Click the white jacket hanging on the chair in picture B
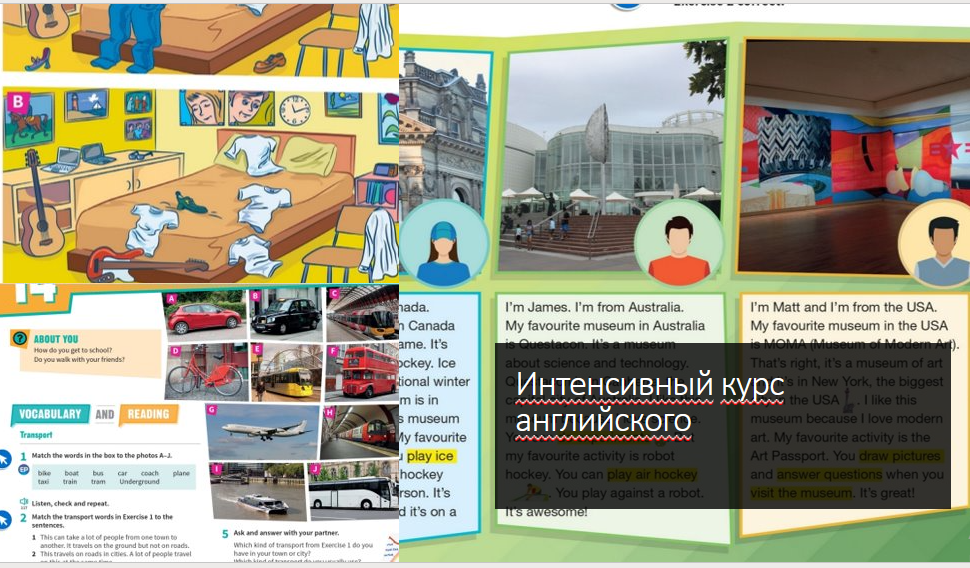This screenshot has width=970, height=568. (x=379, y=244)
